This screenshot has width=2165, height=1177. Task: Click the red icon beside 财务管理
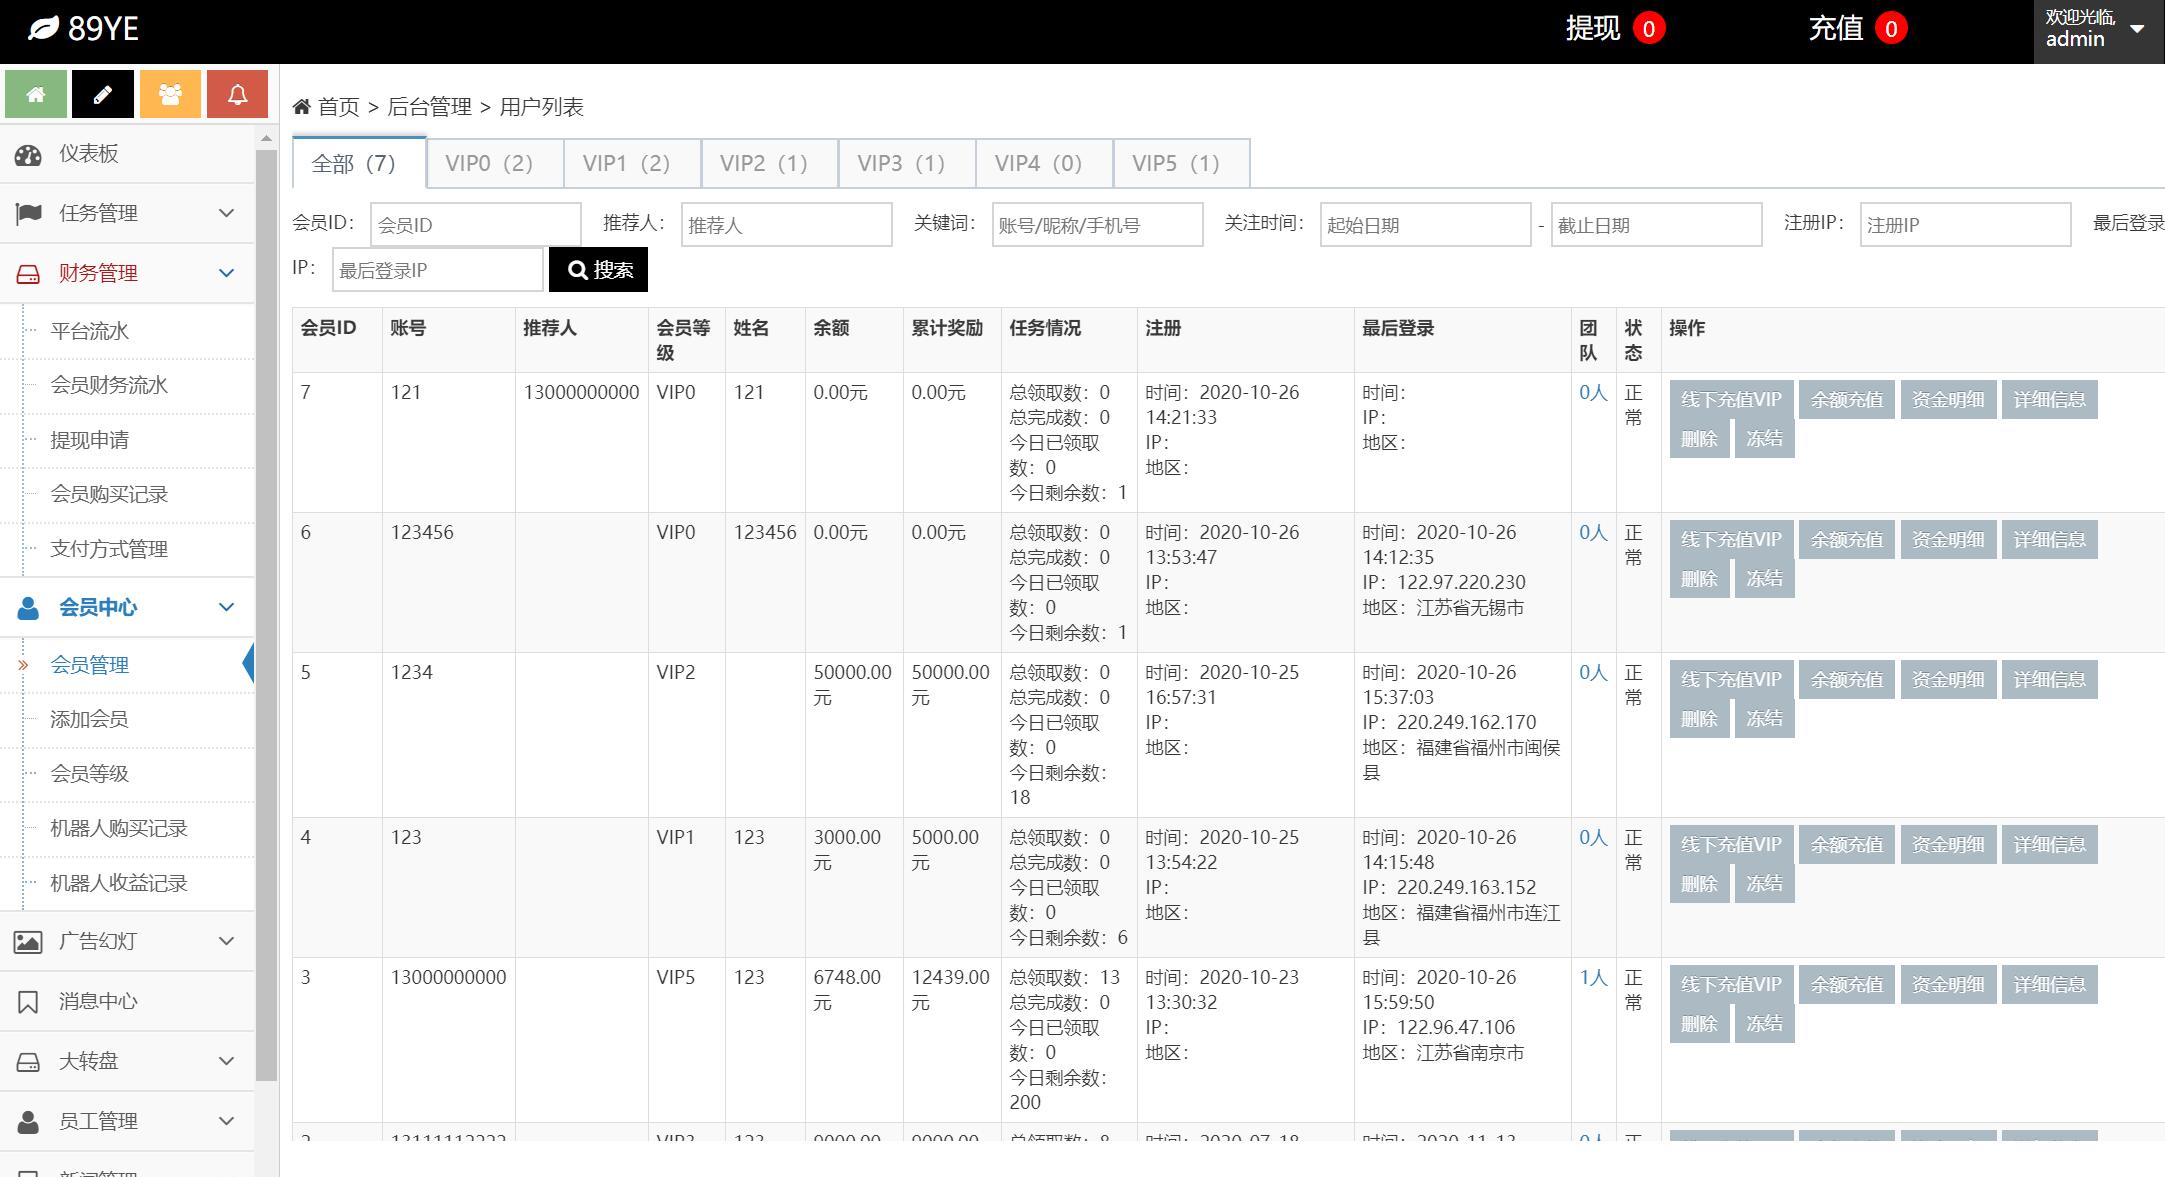coord(28,273)
